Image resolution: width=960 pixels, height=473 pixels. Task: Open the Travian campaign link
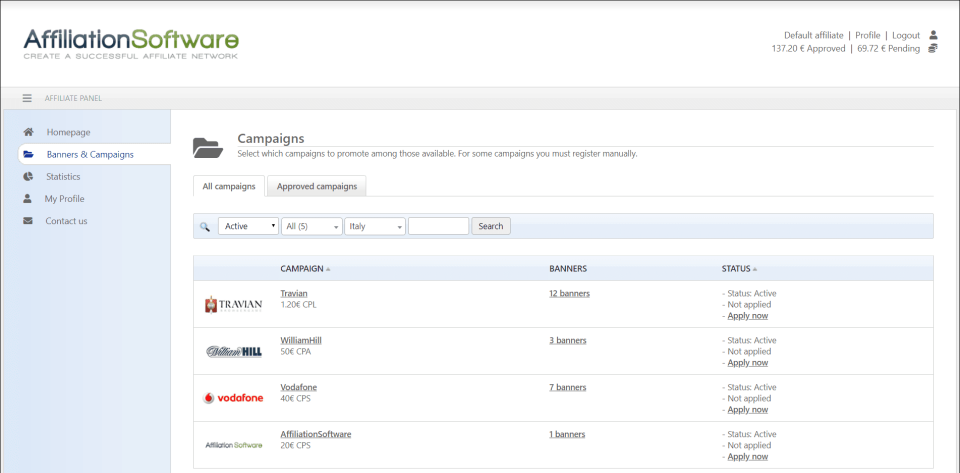click(x=294, y=293)
